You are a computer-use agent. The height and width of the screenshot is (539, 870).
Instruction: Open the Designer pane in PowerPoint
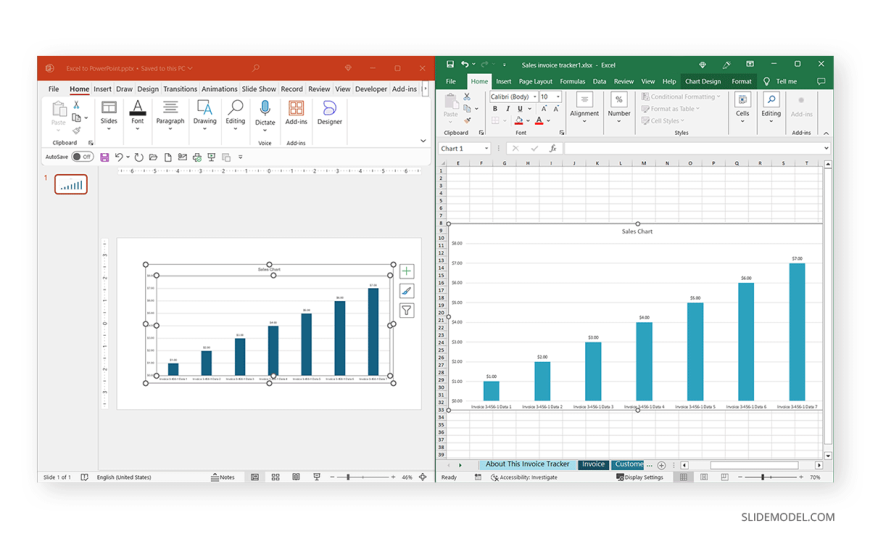(330, 113)
